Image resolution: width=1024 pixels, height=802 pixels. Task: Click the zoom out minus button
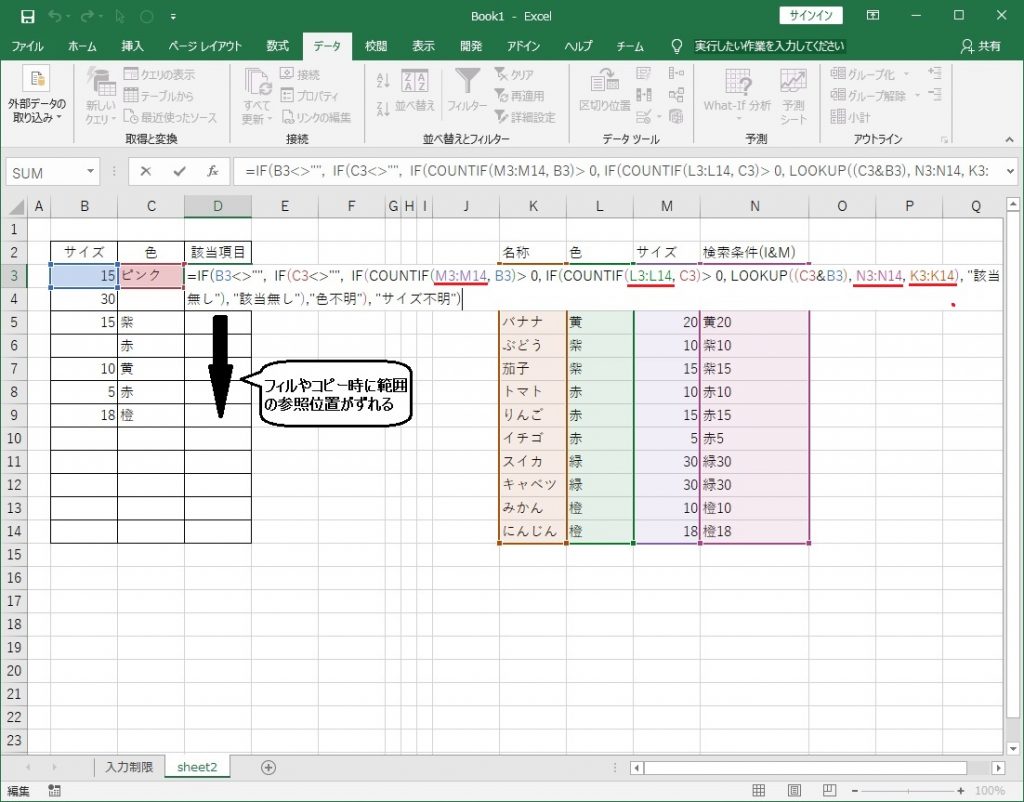pos(854,791)
